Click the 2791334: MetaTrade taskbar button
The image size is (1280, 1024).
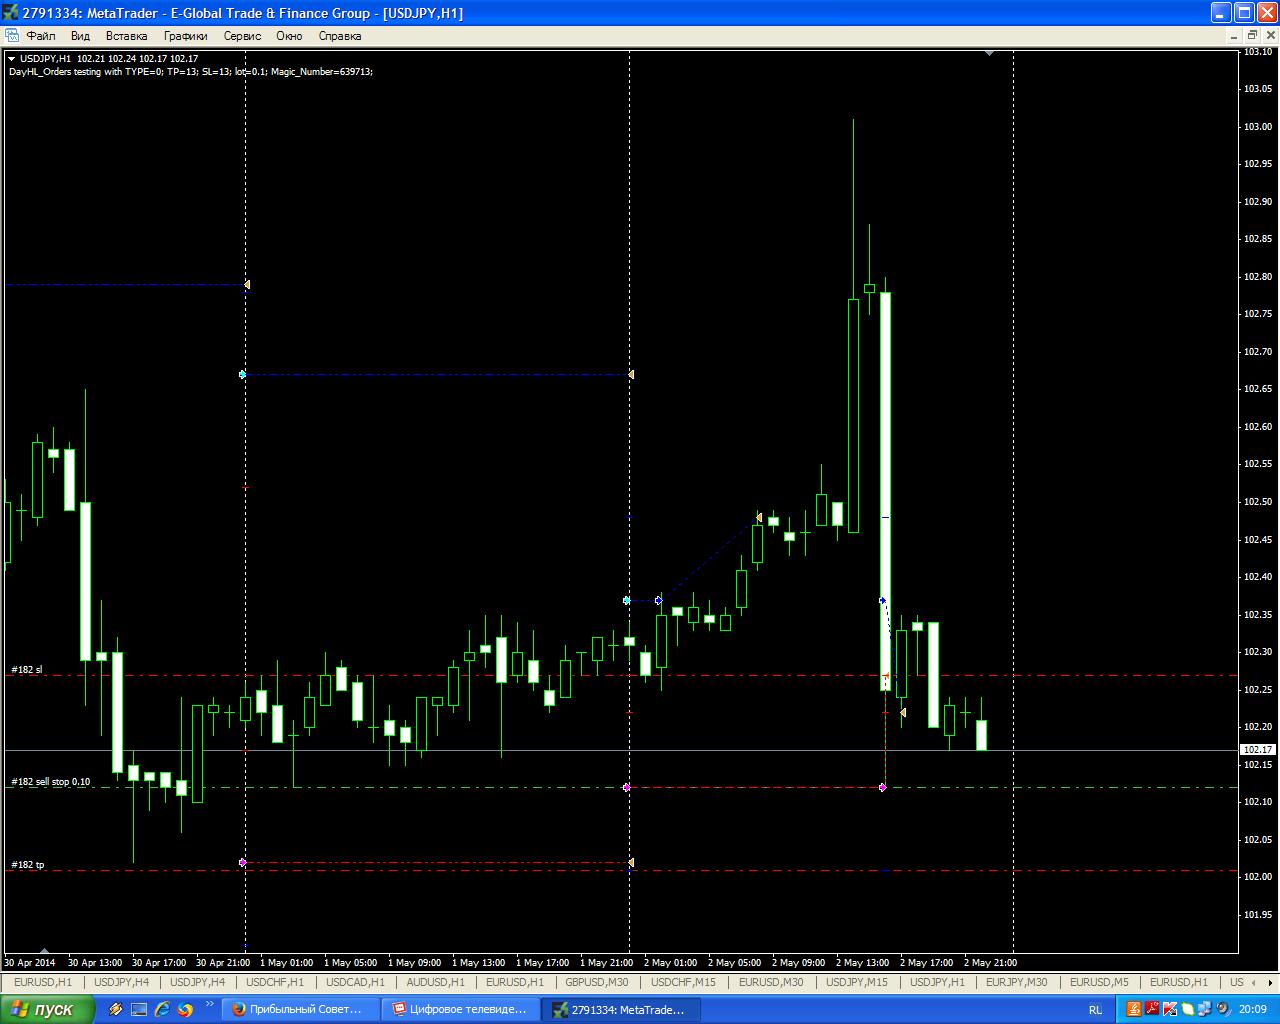(621, 1010)
